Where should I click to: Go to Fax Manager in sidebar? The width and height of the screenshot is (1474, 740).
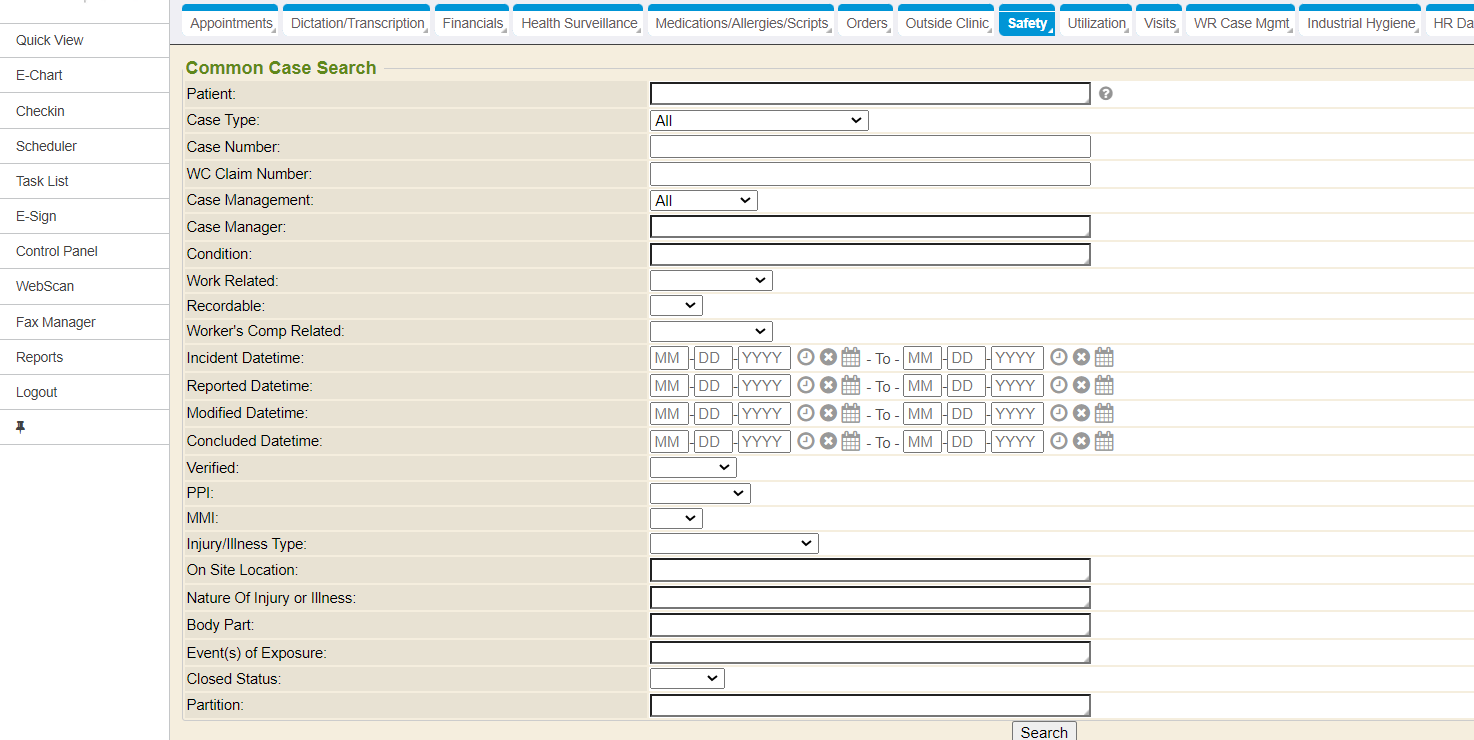(x=56, y=322)
